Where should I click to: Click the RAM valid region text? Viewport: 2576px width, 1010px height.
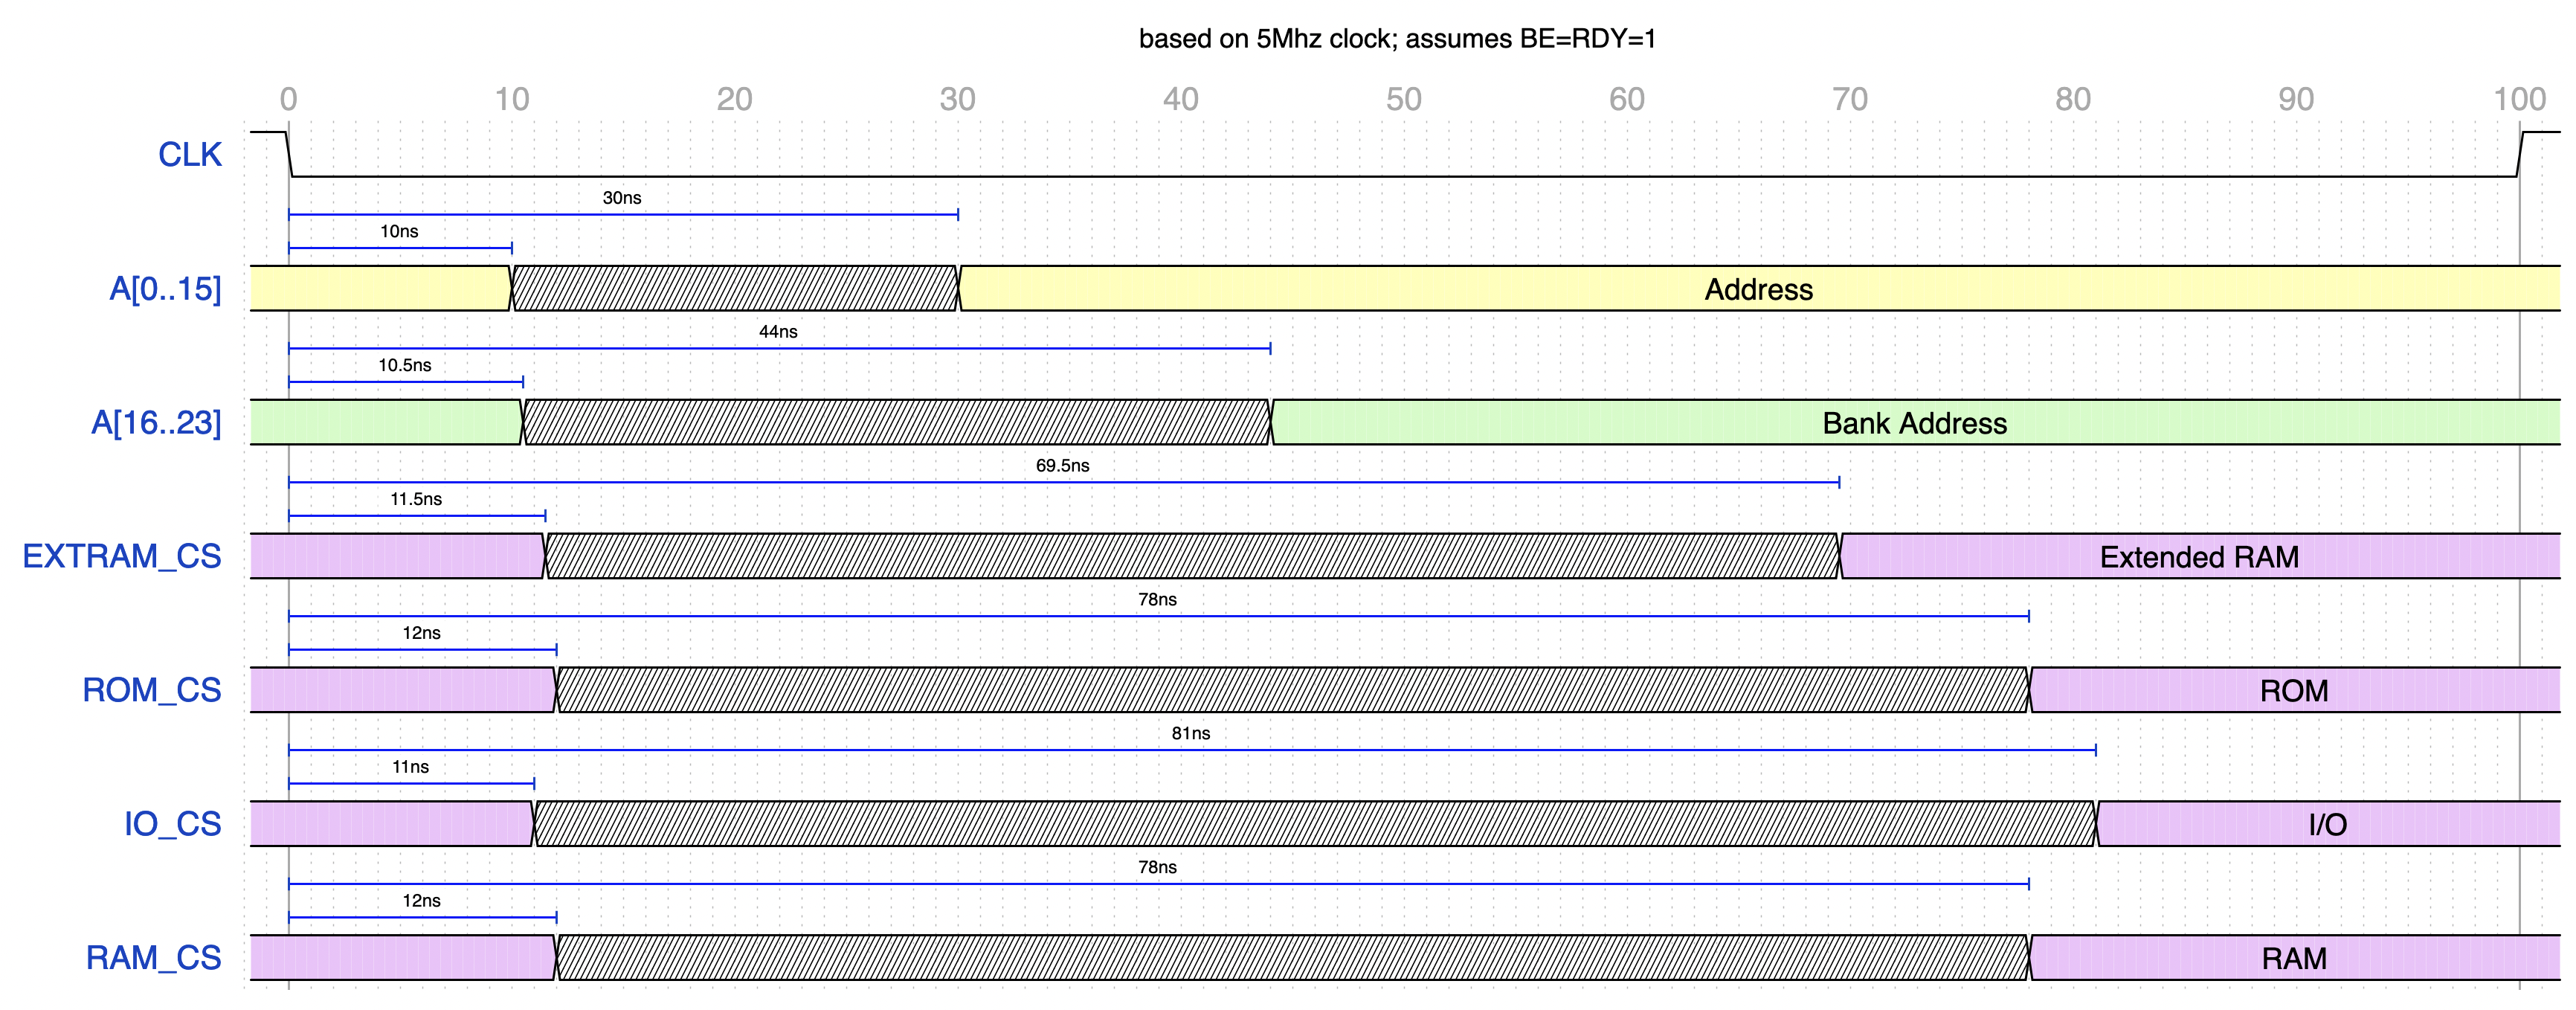2294,959
